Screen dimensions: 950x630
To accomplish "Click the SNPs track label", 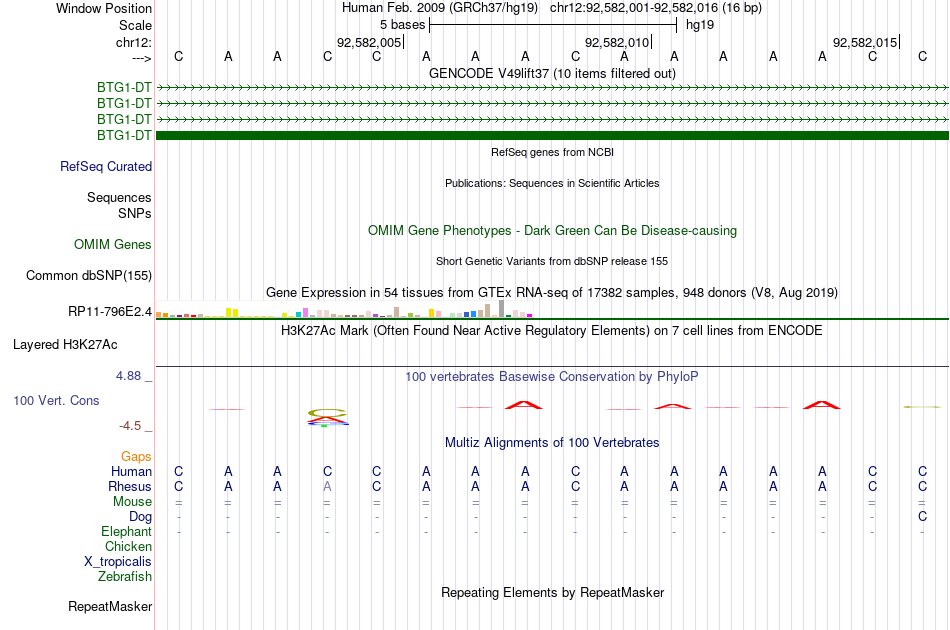I will pyautogui.click(x=135, y=213).
